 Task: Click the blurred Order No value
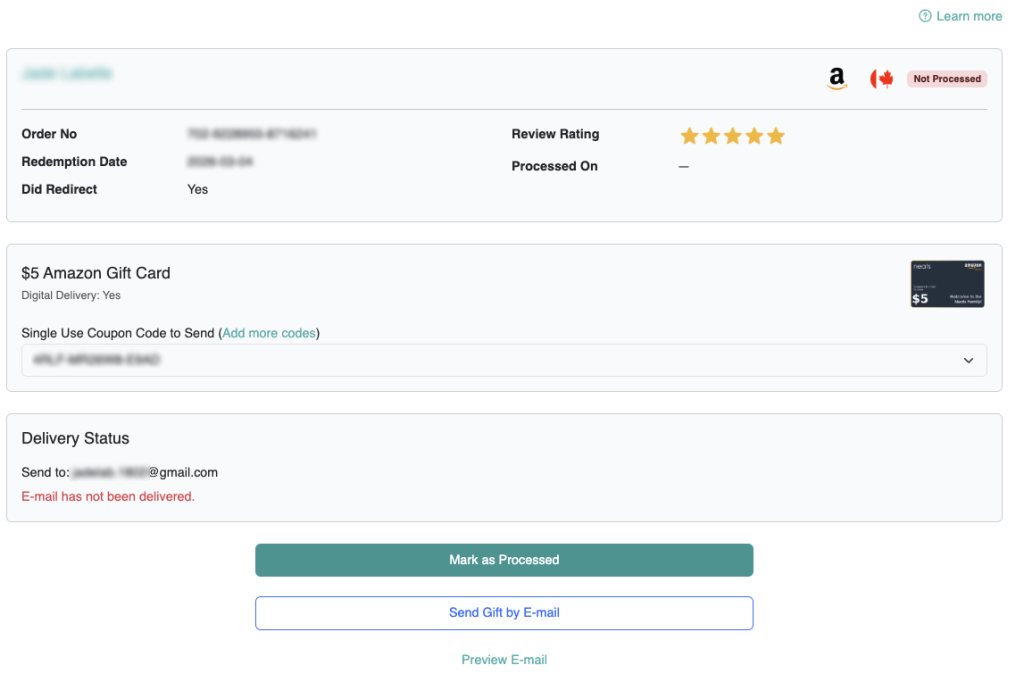click(252, 134)
